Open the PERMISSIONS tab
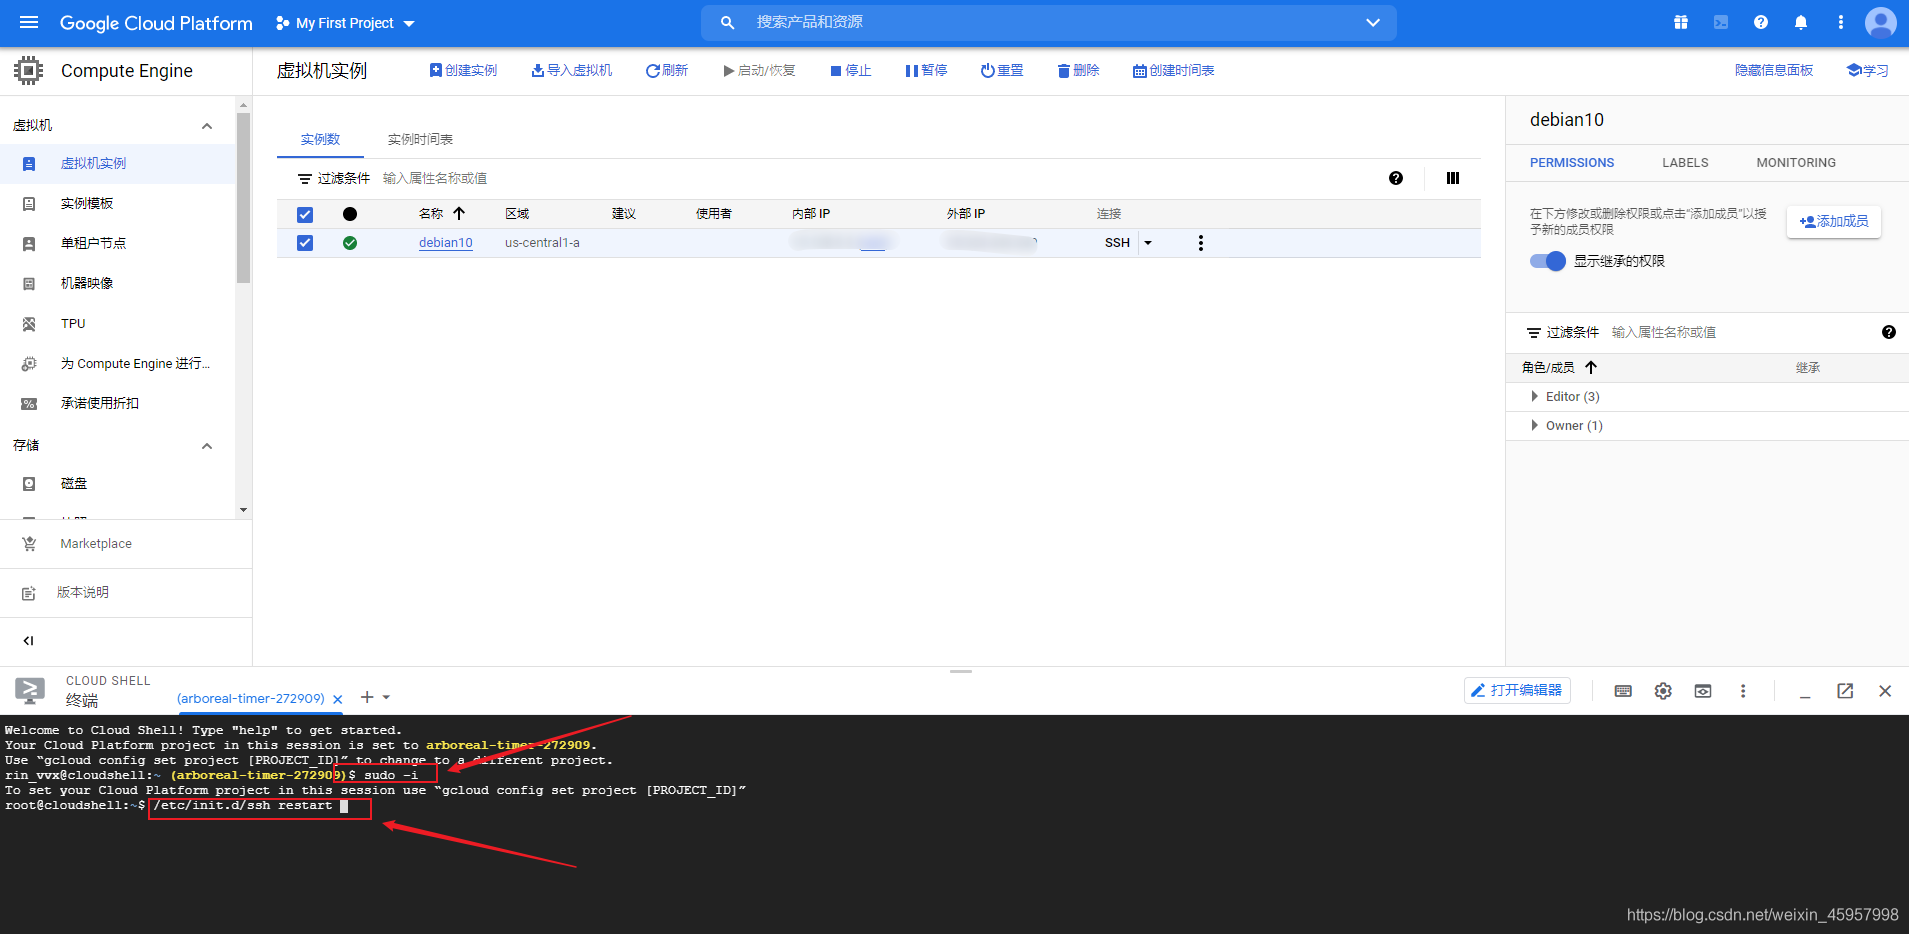 tap(1572, 163)
